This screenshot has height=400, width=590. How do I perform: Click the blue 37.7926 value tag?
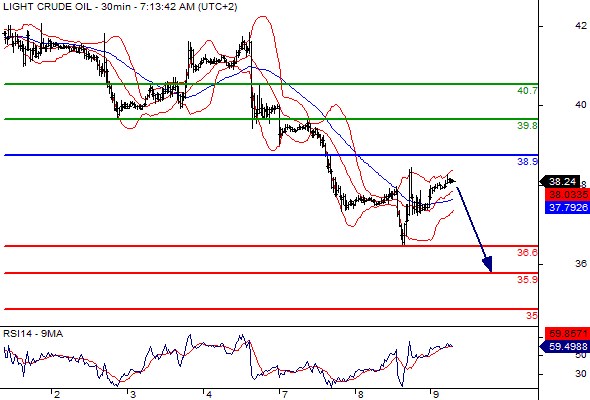tap(567, 207)
